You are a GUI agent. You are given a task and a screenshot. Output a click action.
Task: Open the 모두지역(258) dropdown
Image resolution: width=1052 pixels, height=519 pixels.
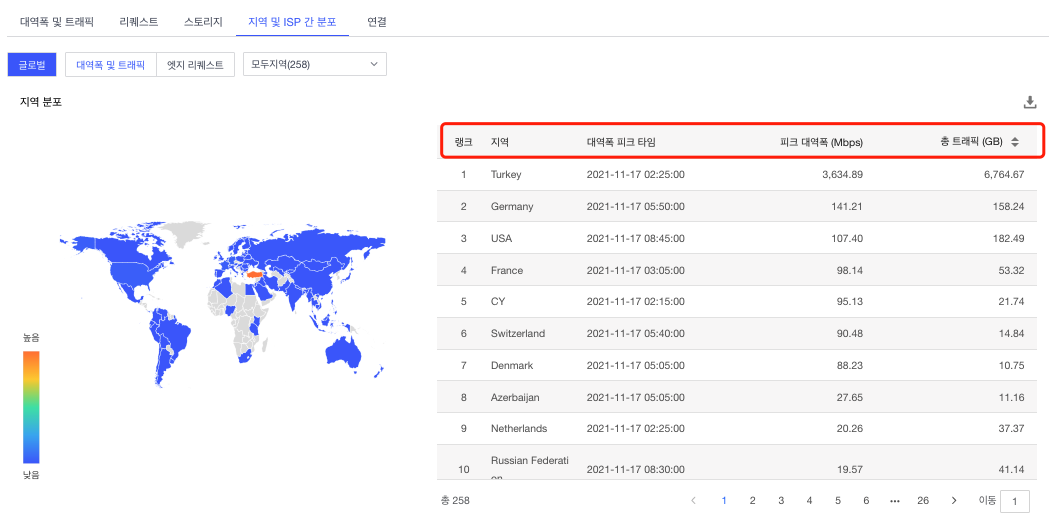click(314, 64)
